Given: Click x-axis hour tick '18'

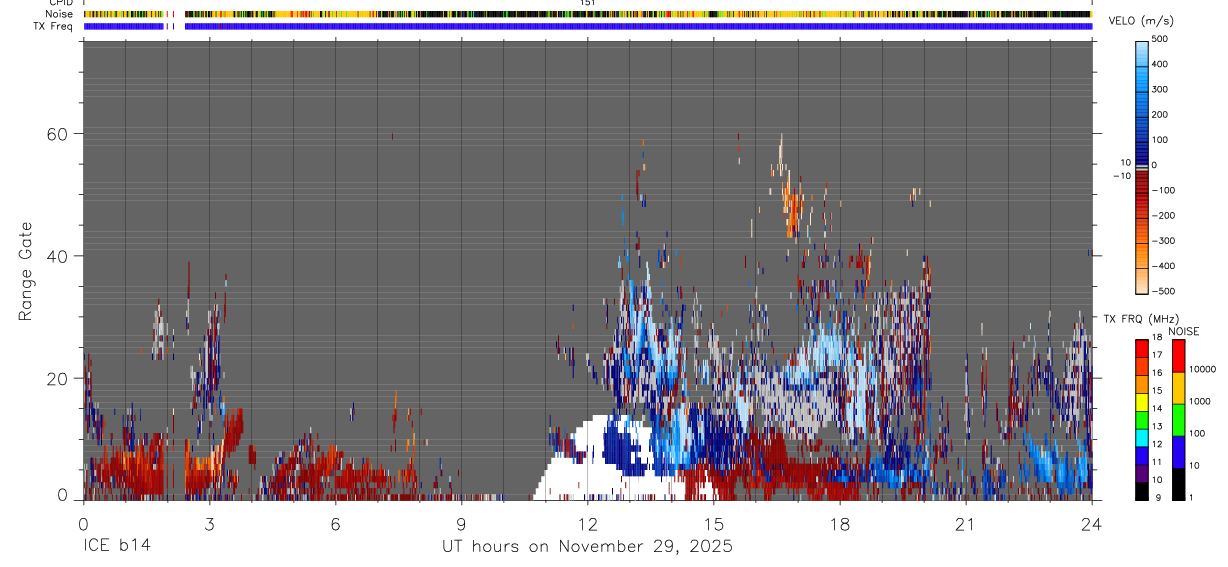Looking at the screenshot, I should pos(840,523).
